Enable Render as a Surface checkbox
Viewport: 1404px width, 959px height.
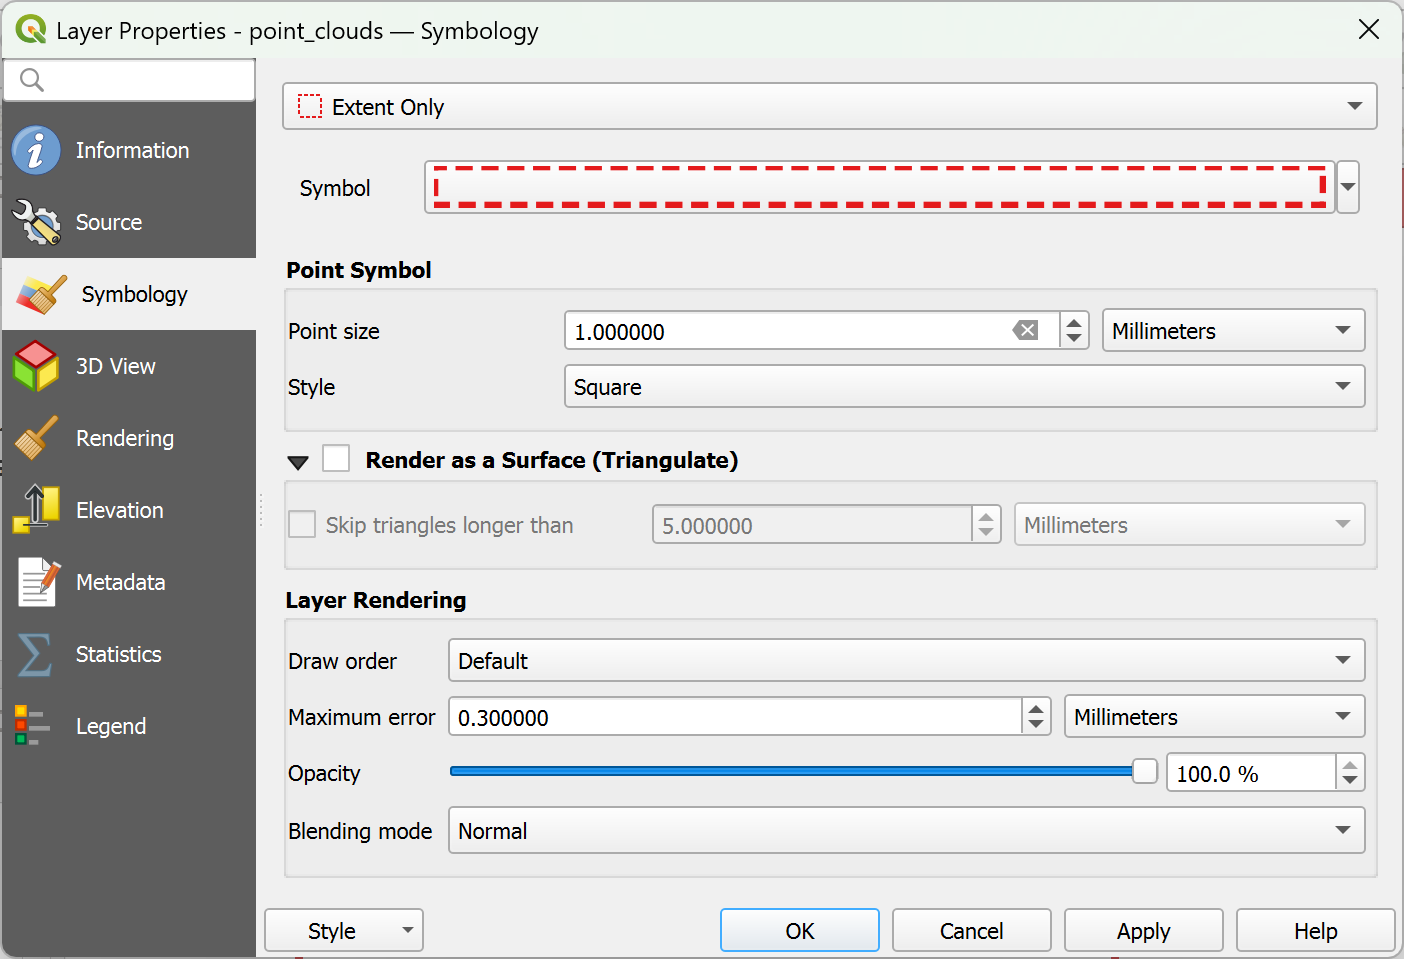click(x=336, y=459)
